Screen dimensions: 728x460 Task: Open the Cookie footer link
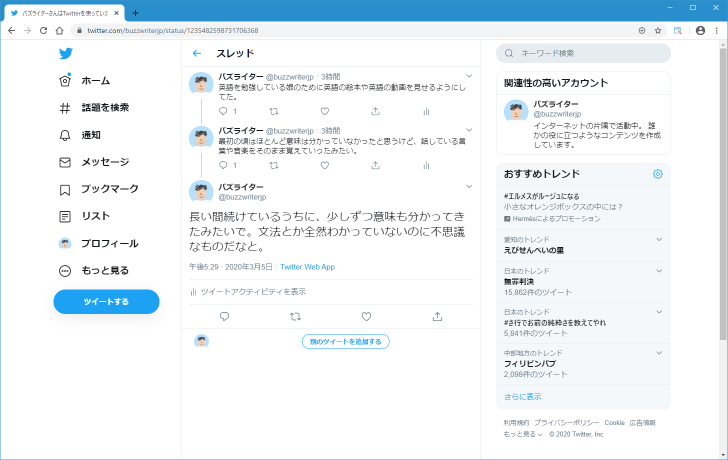(x=614, y=423)
